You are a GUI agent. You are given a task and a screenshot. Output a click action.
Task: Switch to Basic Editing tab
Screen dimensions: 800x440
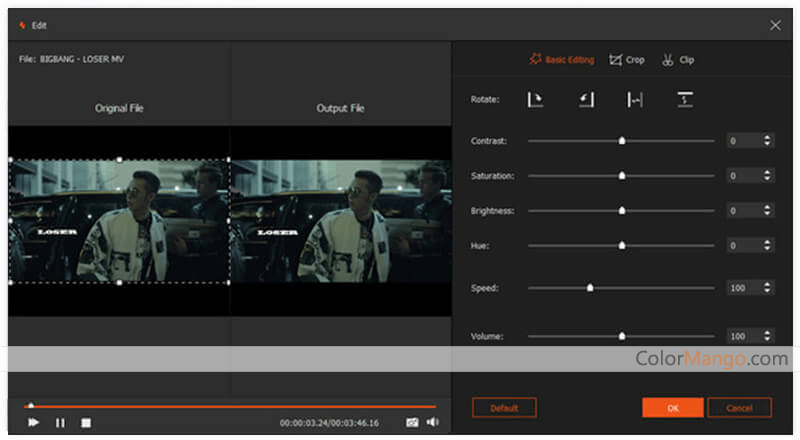(562, 60)
